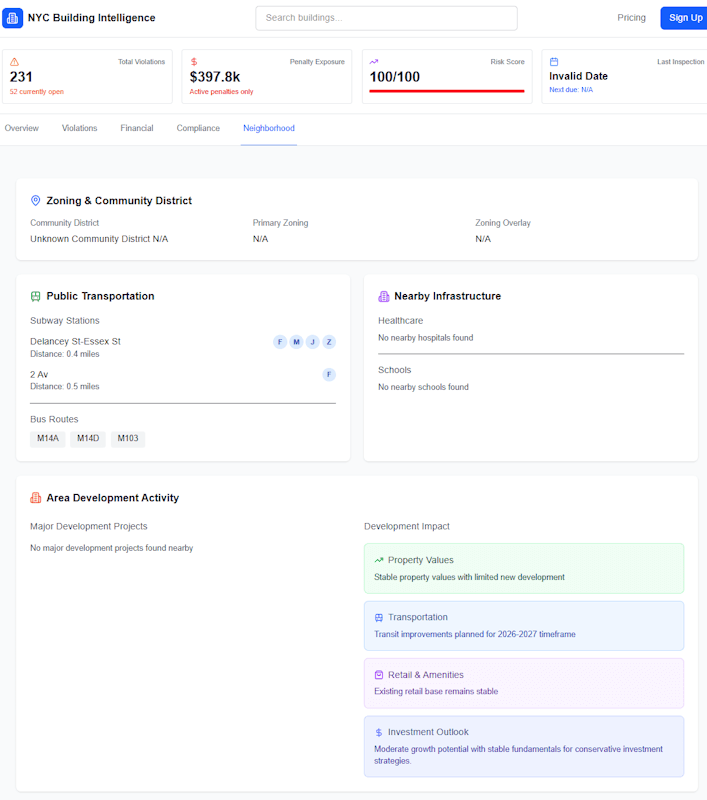Select the M14A bus route badge

47,439
